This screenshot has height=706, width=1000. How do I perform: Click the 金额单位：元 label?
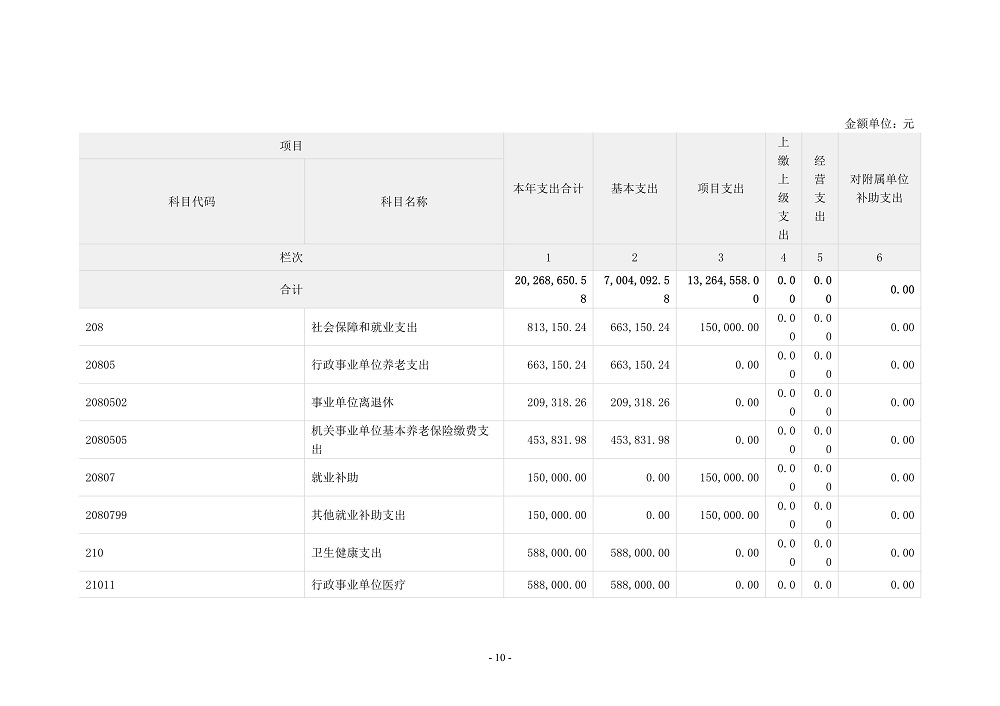click(x=879, y=123)
